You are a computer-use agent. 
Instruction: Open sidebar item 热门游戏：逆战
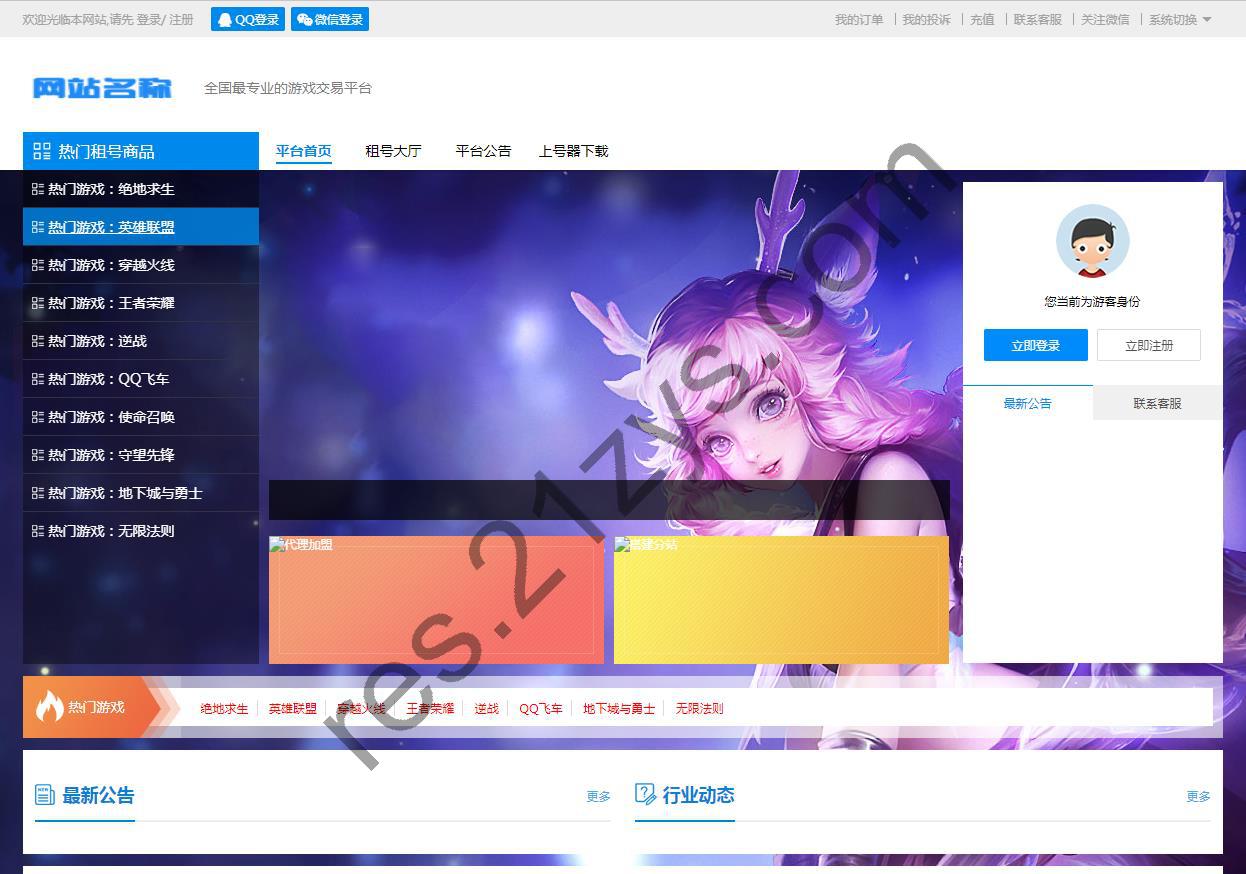(x=141, y=341)
